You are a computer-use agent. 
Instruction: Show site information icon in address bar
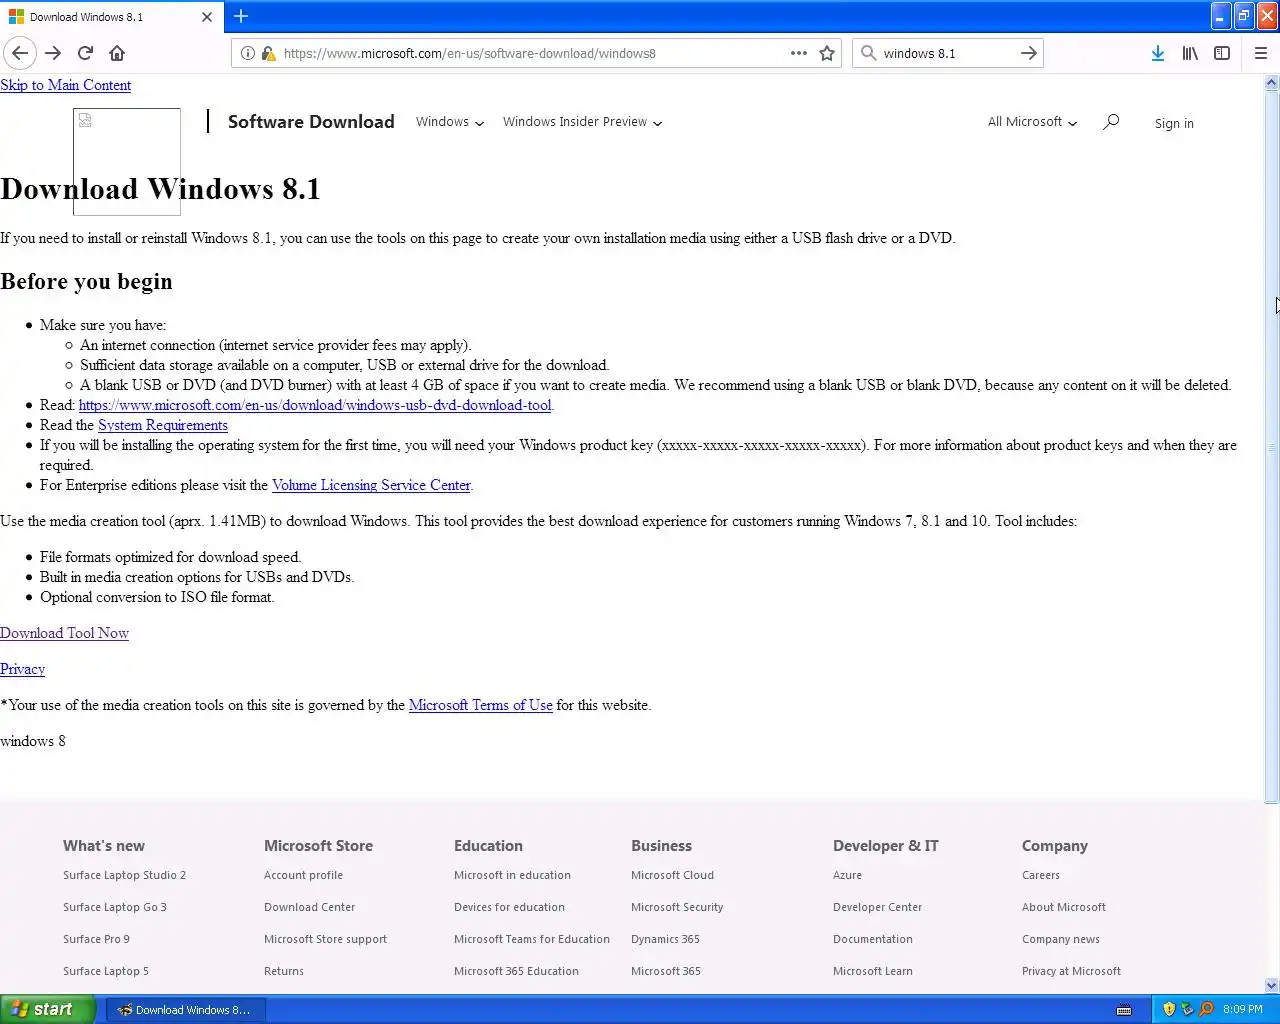point(248,53)
